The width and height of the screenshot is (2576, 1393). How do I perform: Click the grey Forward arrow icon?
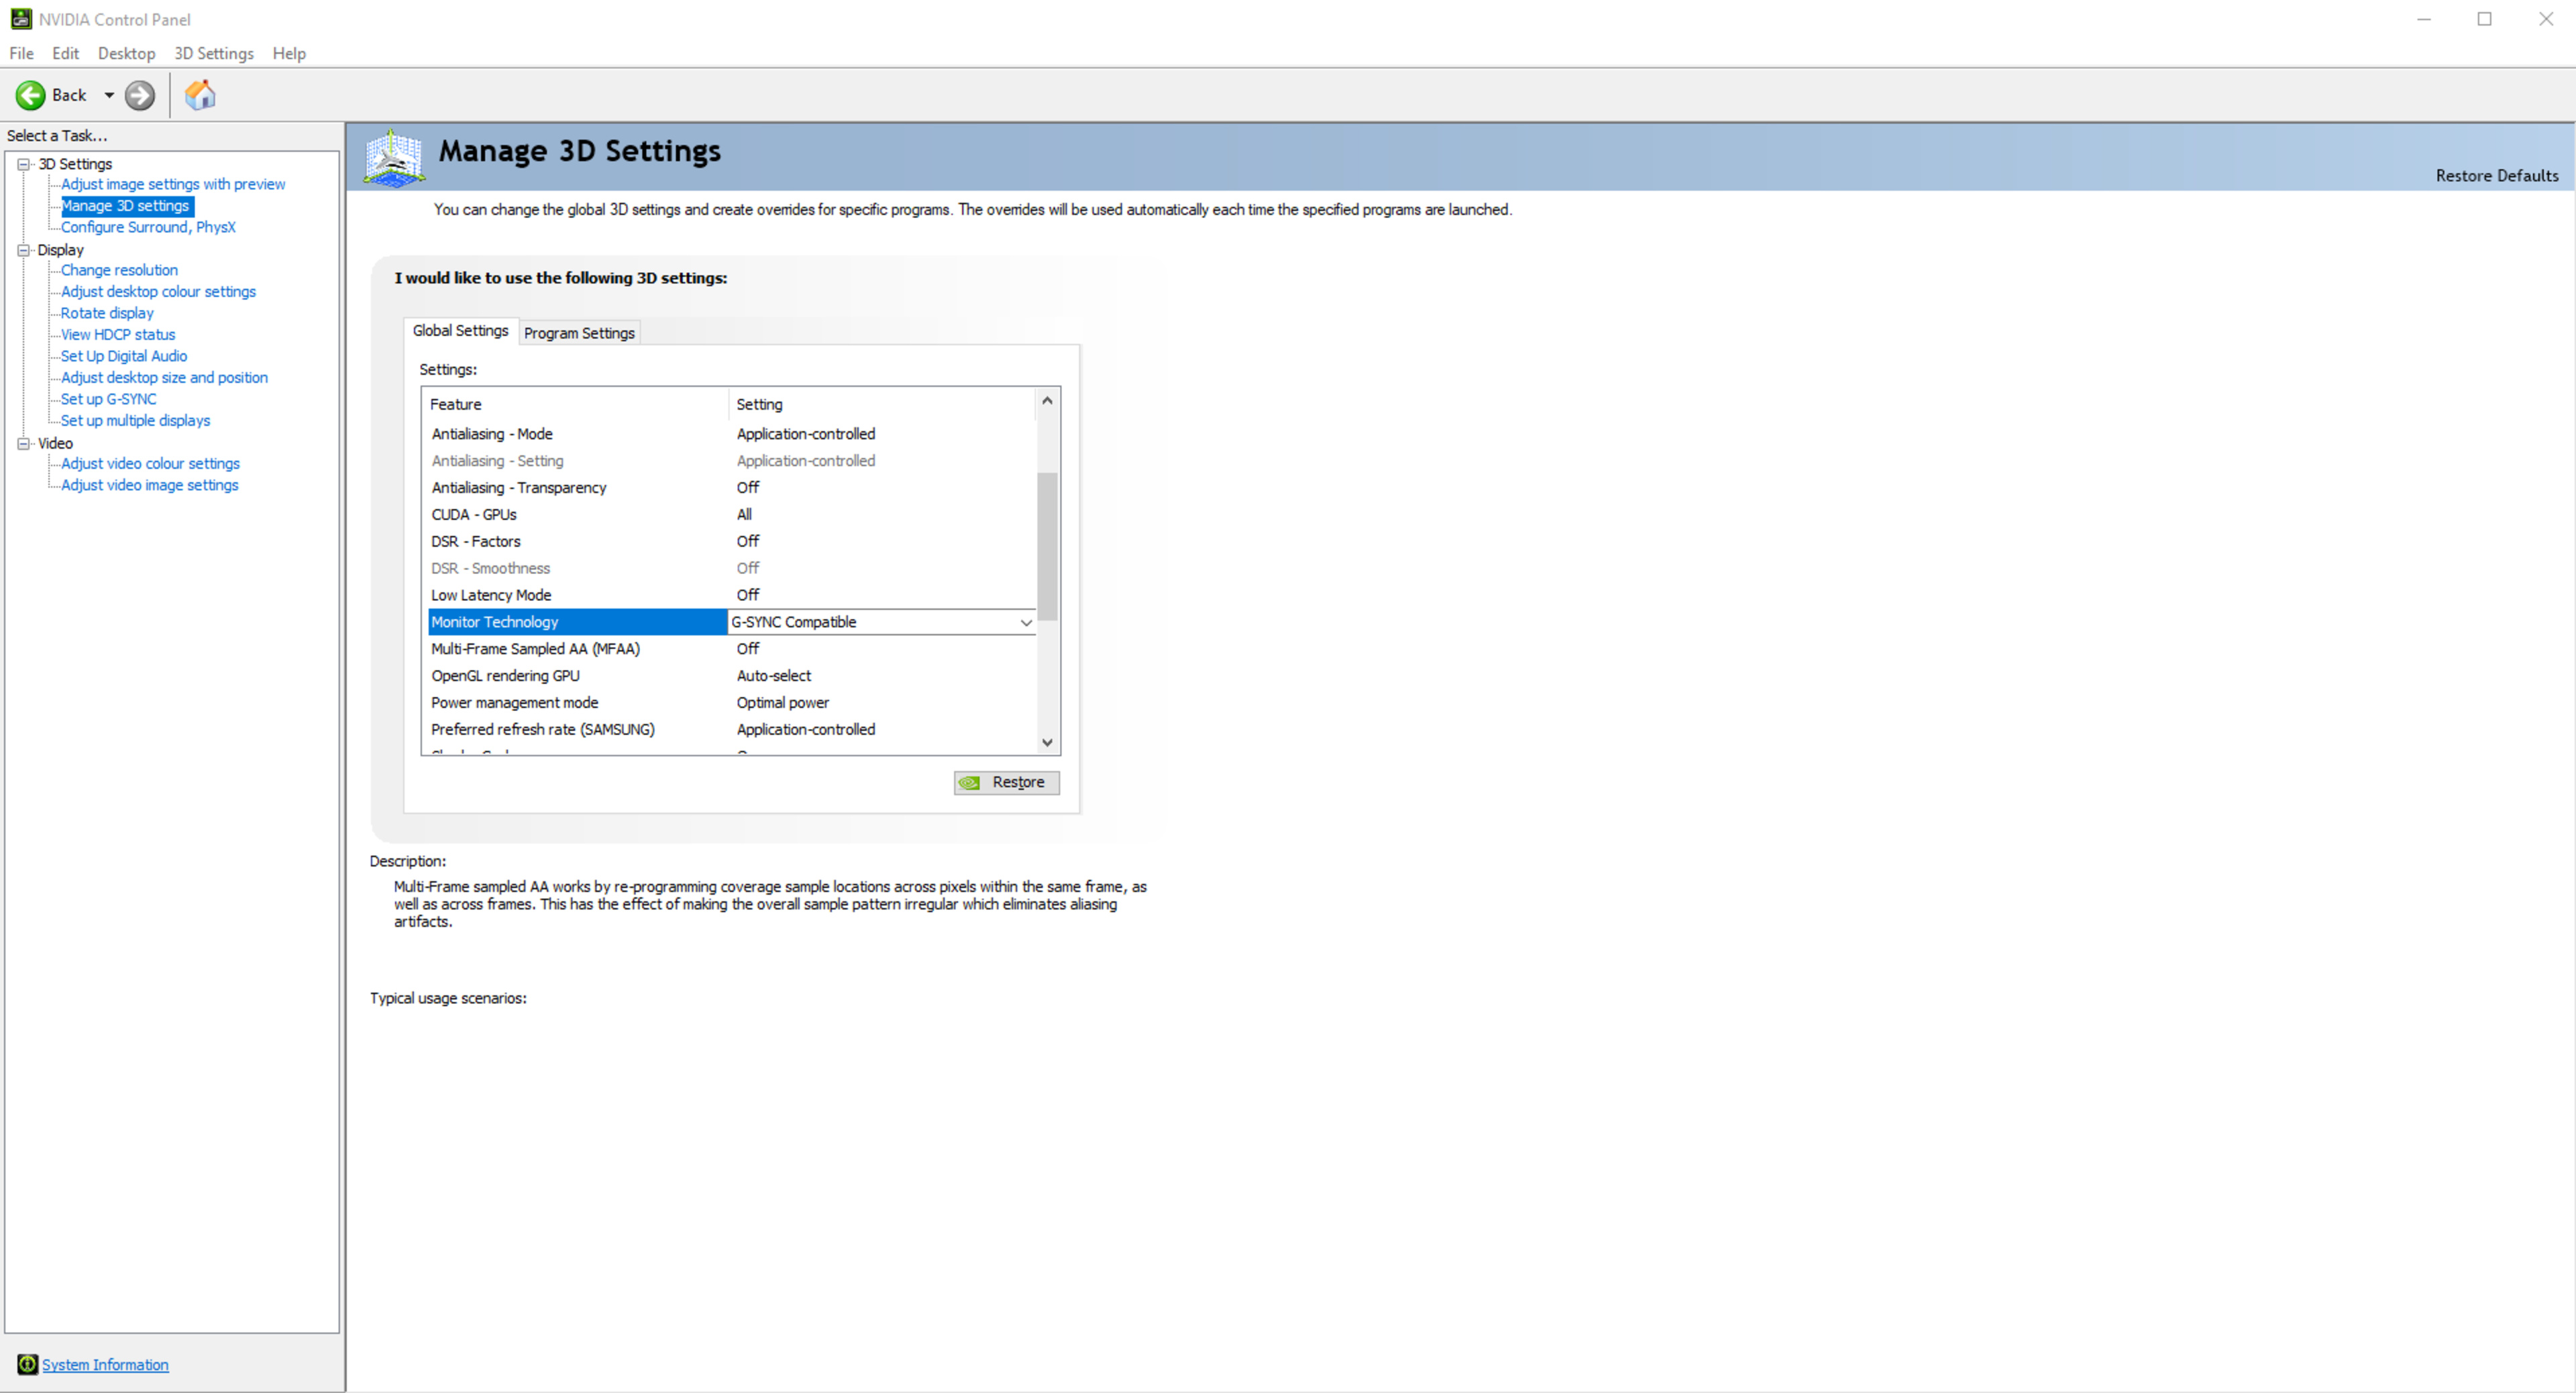140,95
